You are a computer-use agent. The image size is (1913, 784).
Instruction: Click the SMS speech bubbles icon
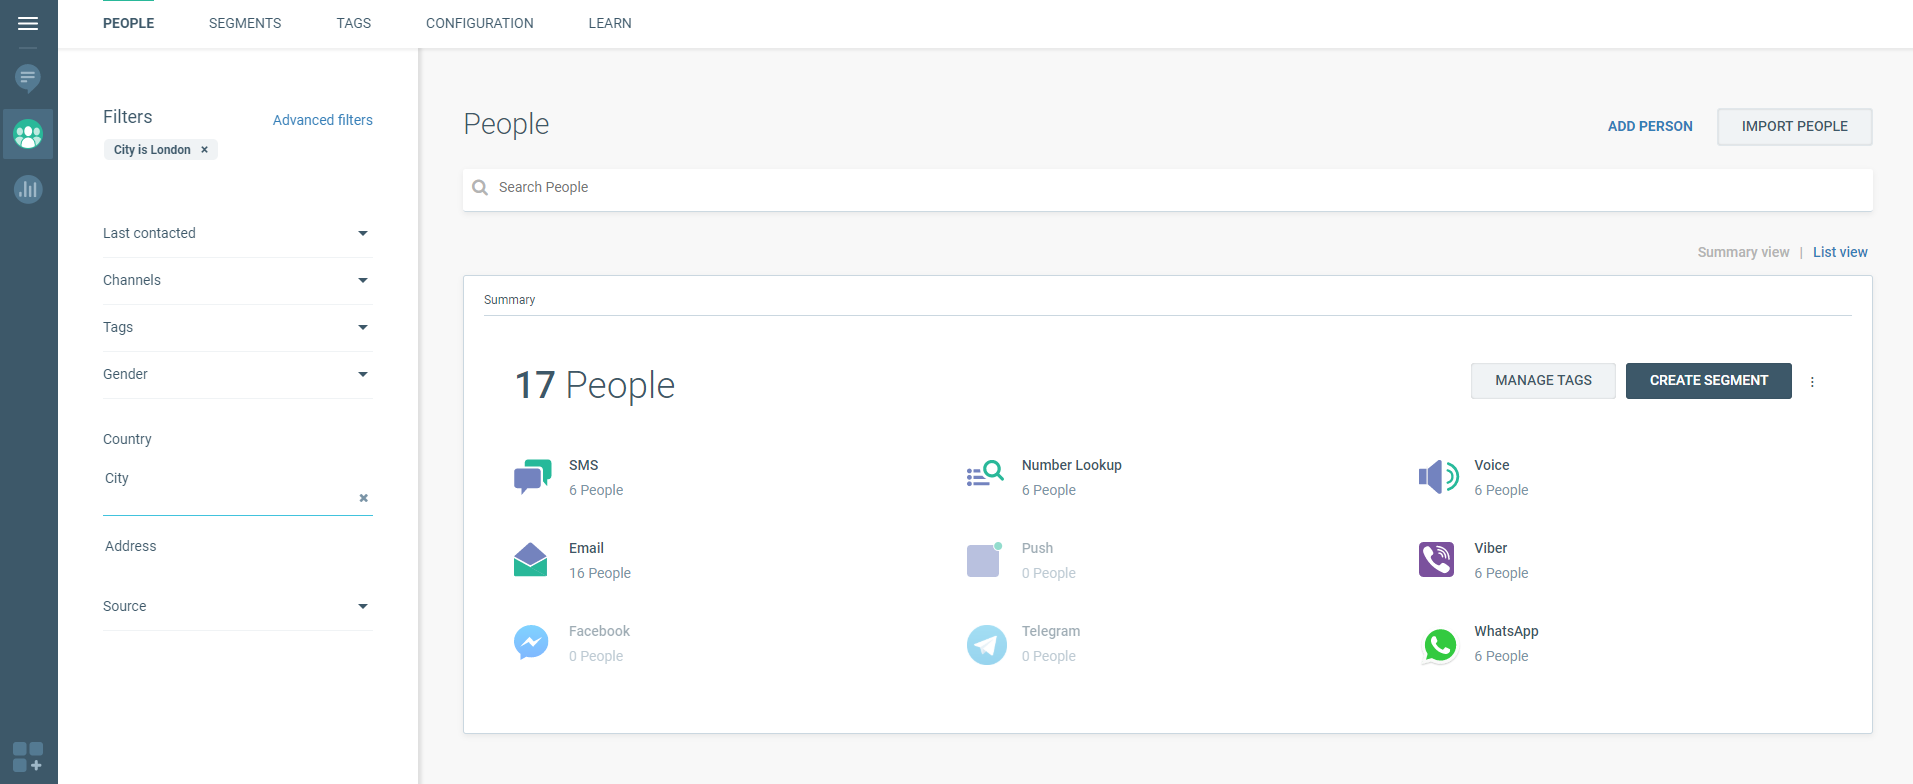click(532, 477)
